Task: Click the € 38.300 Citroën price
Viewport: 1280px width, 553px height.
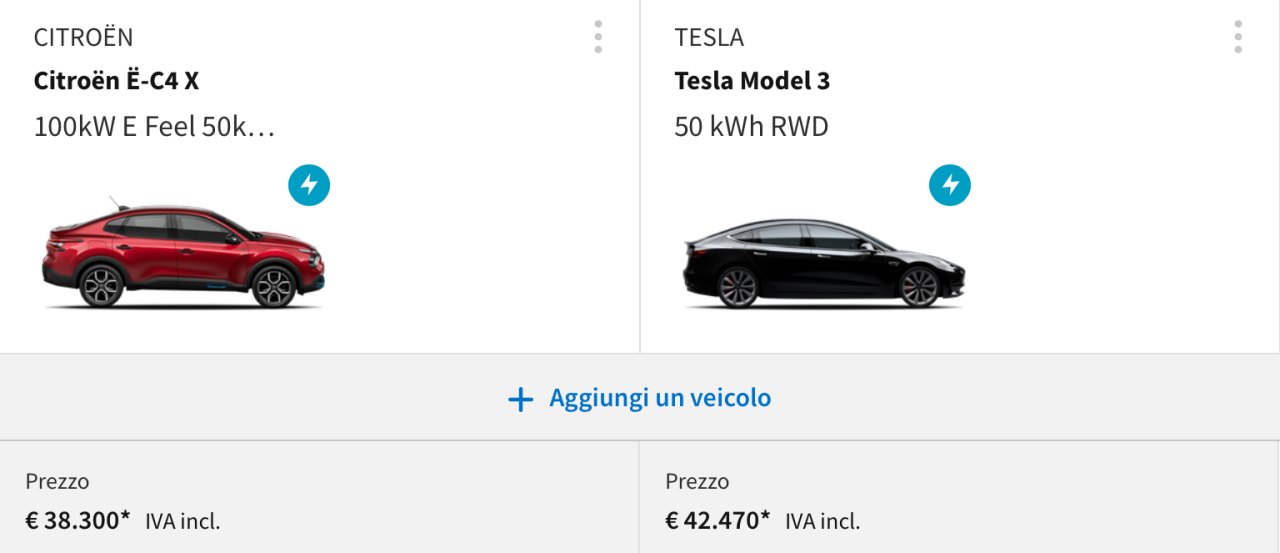Action: (78, 520)
